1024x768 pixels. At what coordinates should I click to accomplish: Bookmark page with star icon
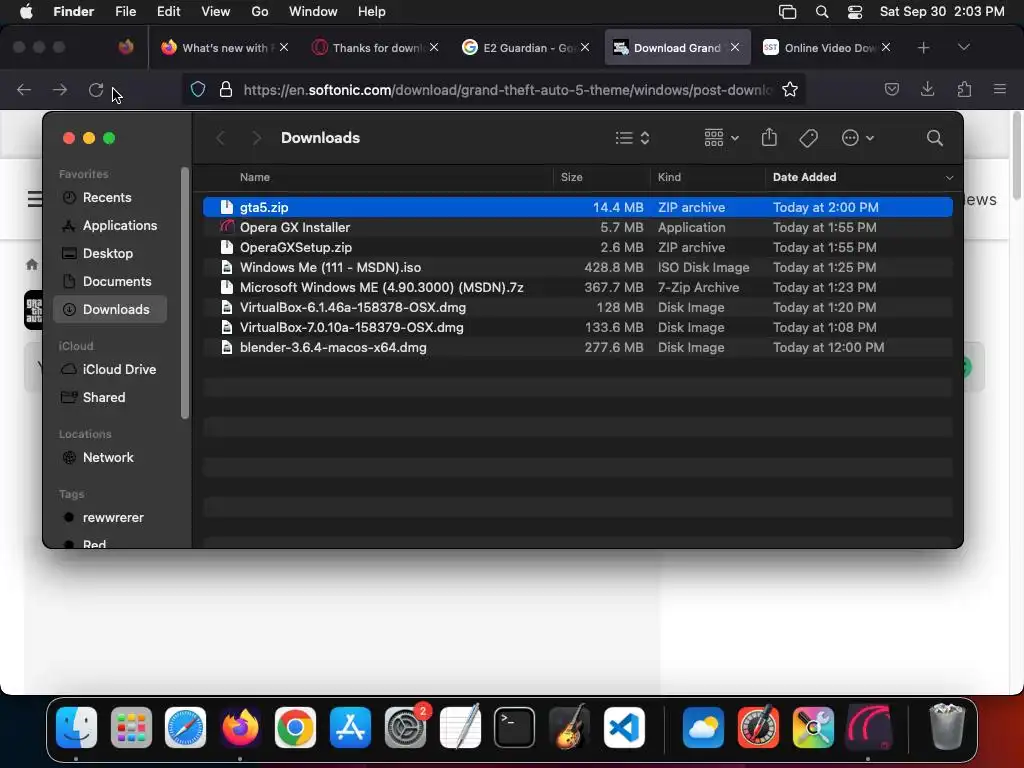point(790,89)
